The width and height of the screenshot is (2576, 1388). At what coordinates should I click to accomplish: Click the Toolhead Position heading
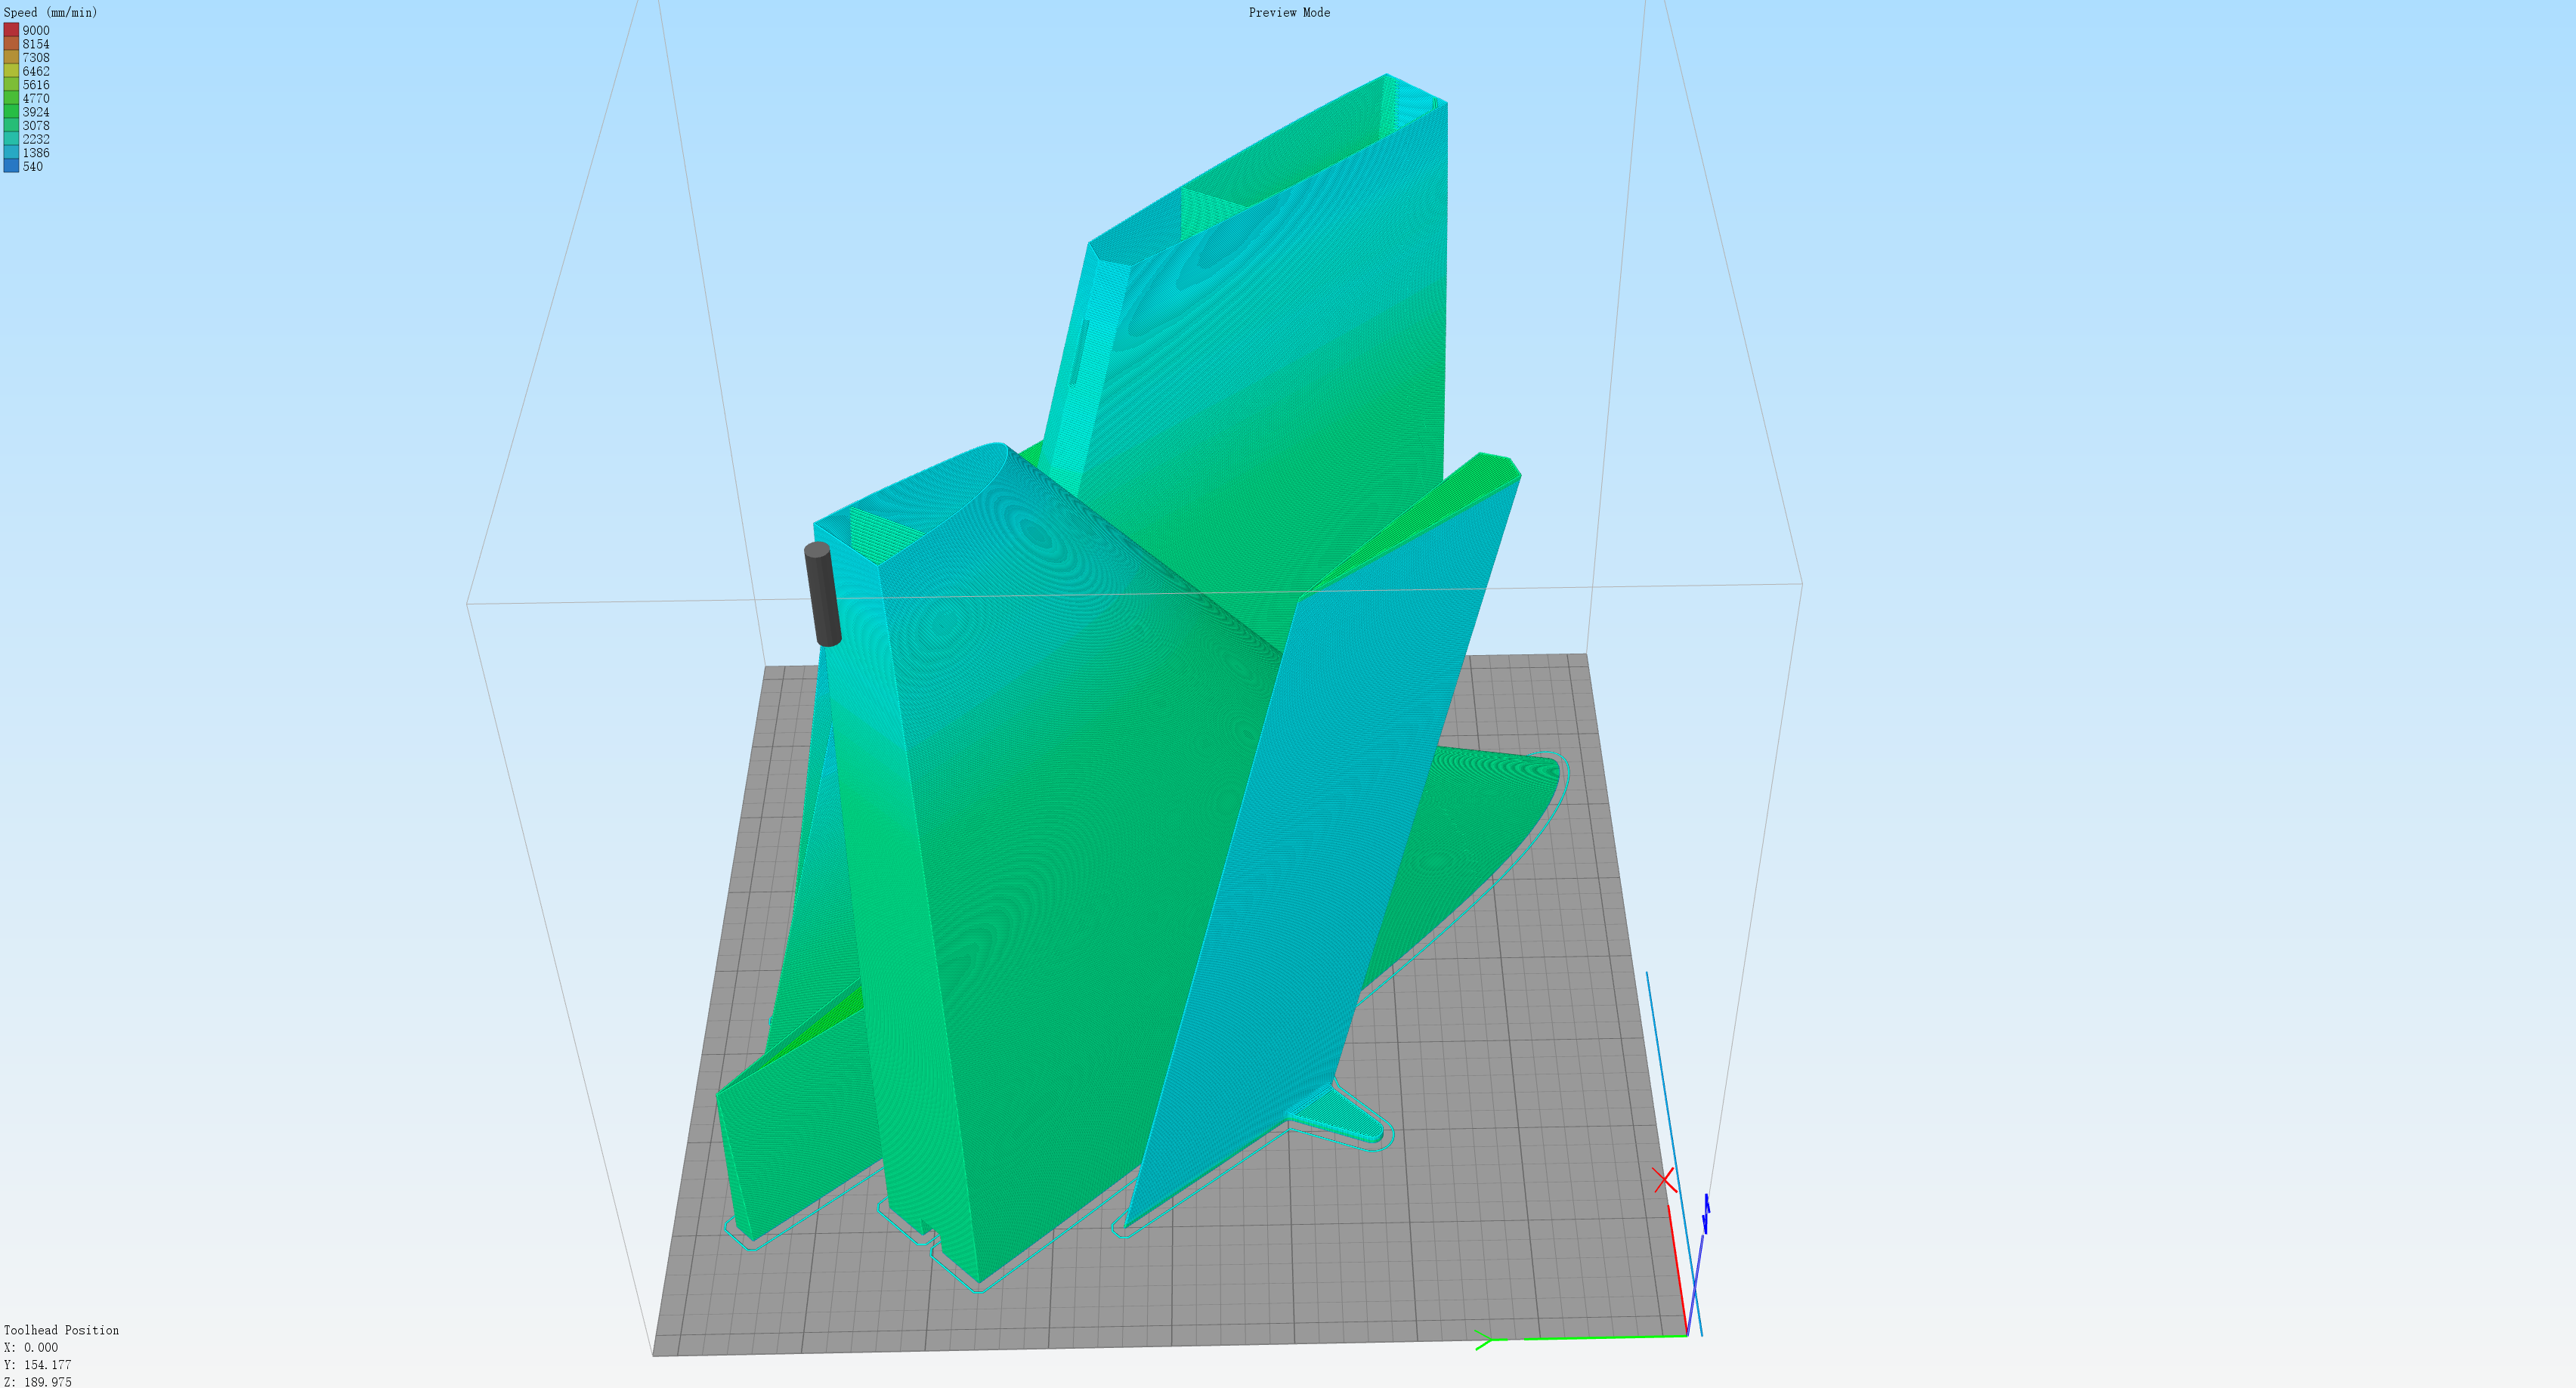pos(61,1330)
